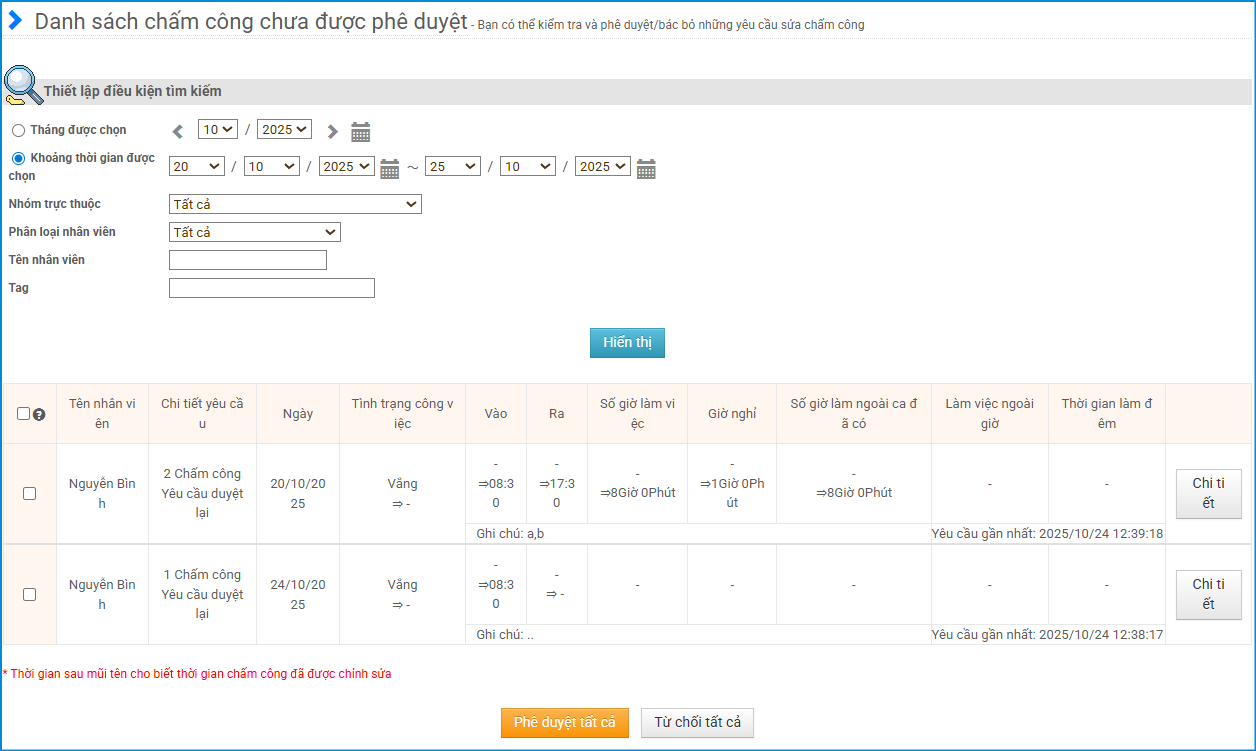This screenshot has height=751, width=1256.
Task: Open 'Chi tiết' for the 20/10/2025 row
Action: pyautogui.click(x=1208, y=493)
